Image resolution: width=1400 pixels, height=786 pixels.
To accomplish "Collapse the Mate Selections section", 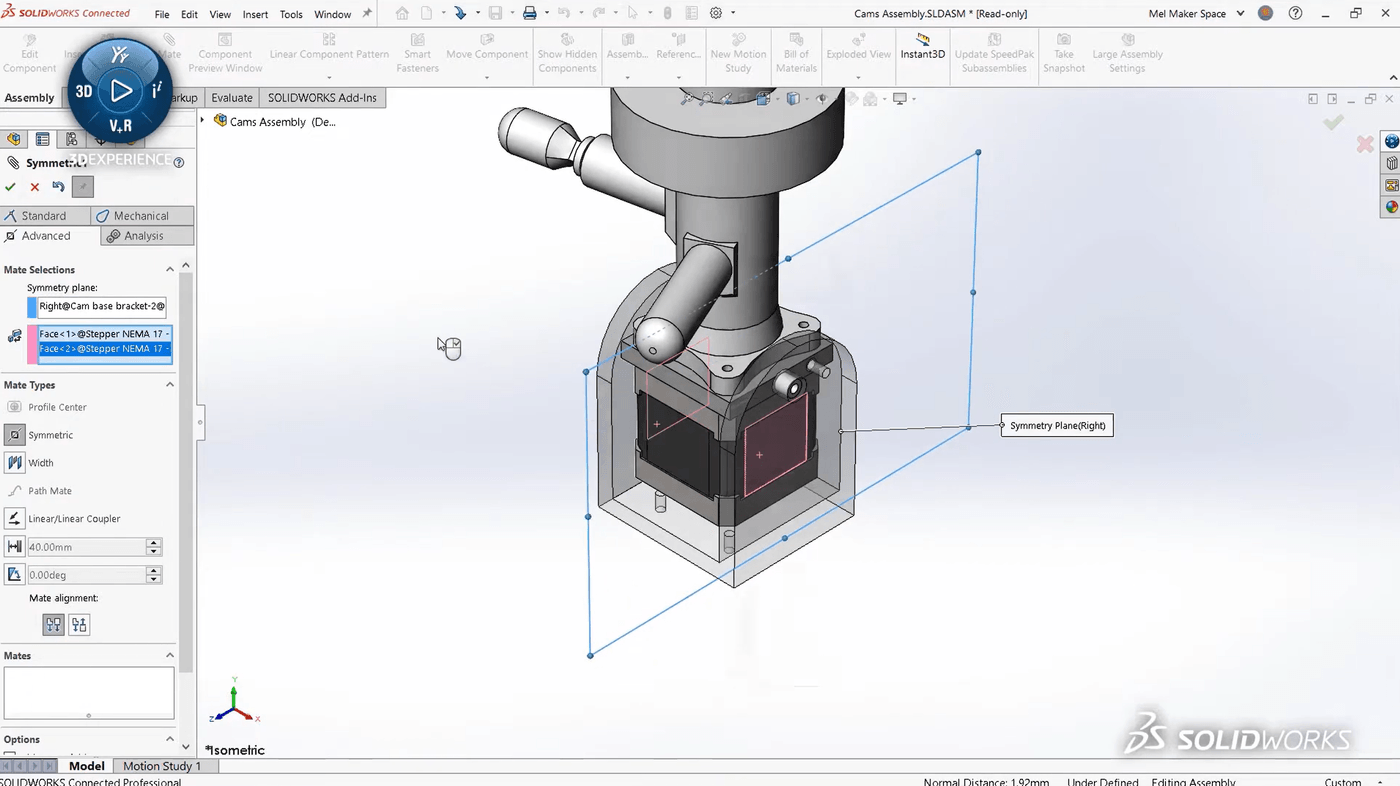I will (169, 269).
